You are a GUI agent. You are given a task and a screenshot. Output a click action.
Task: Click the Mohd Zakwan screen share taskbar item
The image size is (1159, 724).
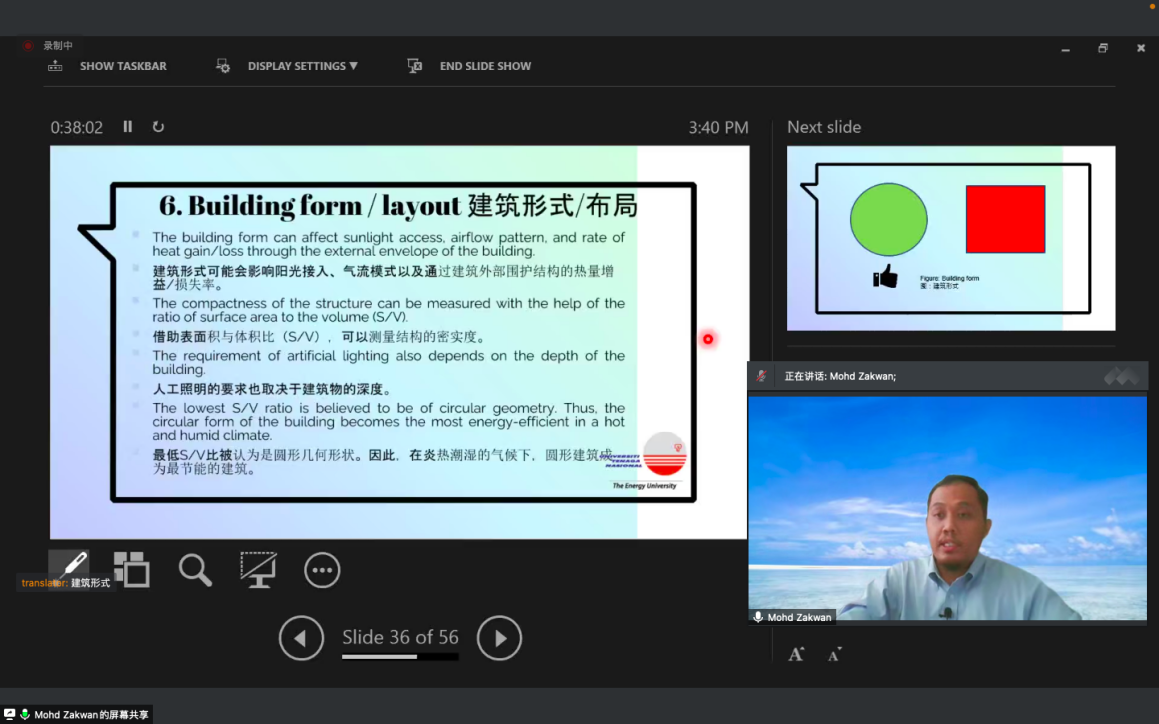(x=80, y=714)
